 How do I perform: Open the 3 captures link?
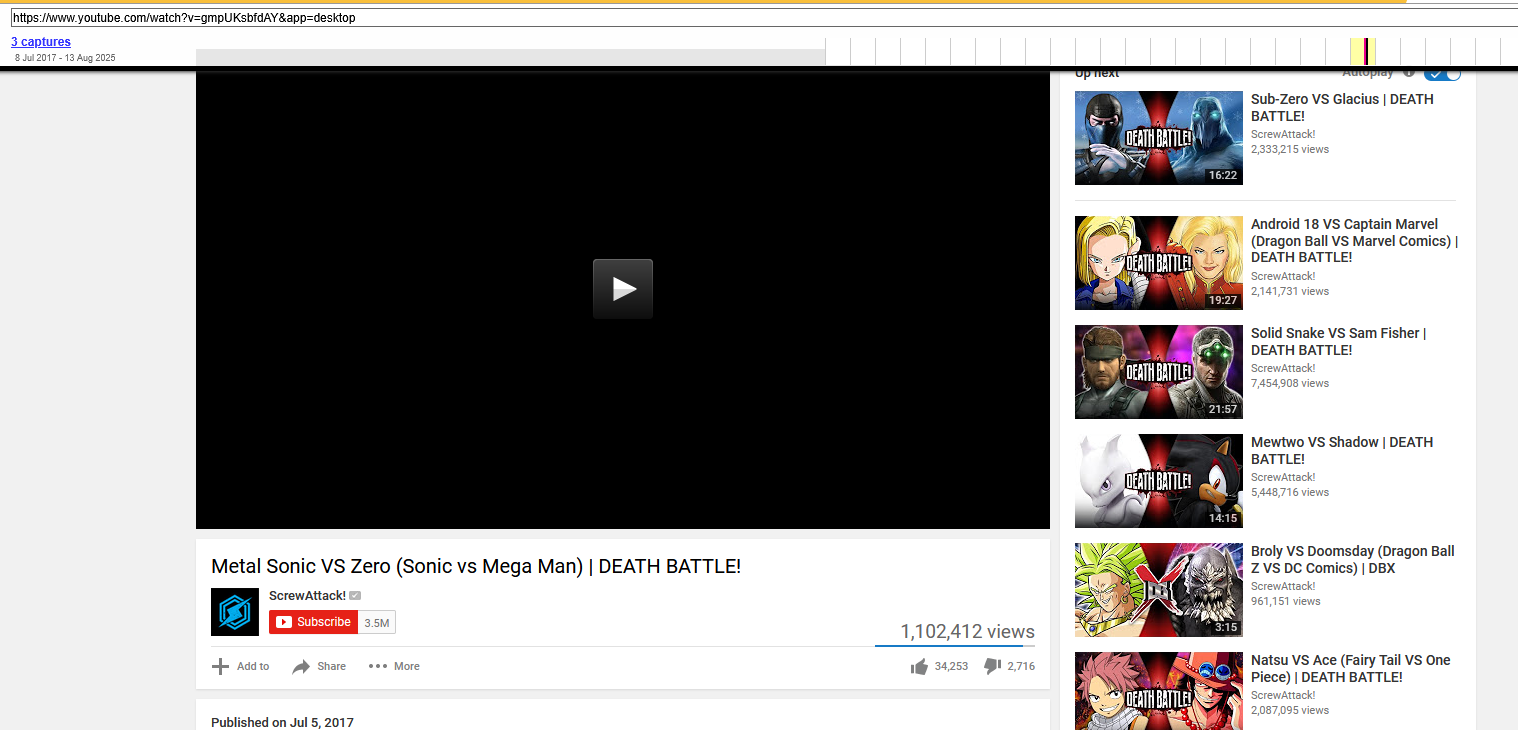pos(41,42)
